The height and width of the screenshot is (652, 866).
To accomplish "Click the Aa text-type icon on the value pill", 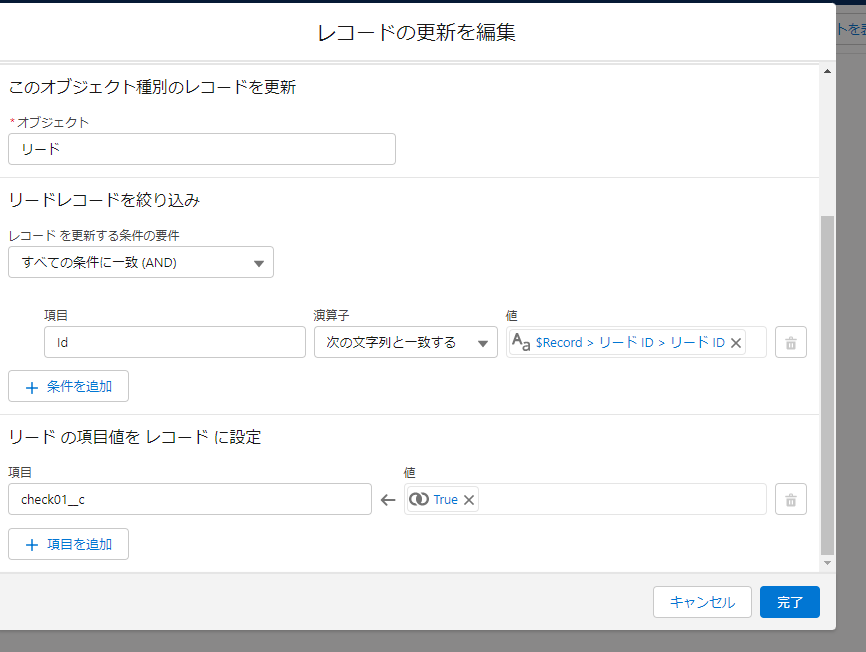I will point(521,342).
